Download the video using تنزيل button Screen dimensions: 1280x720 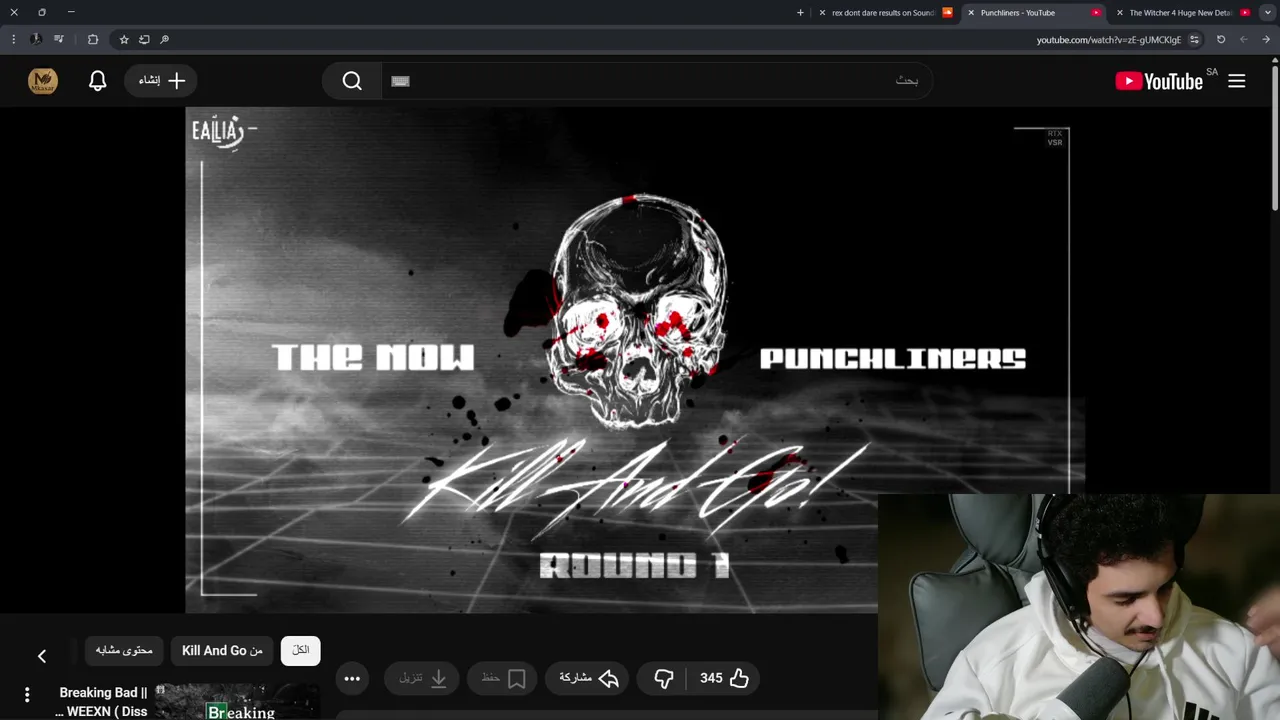pyautogui.click(x=423, y=678)
